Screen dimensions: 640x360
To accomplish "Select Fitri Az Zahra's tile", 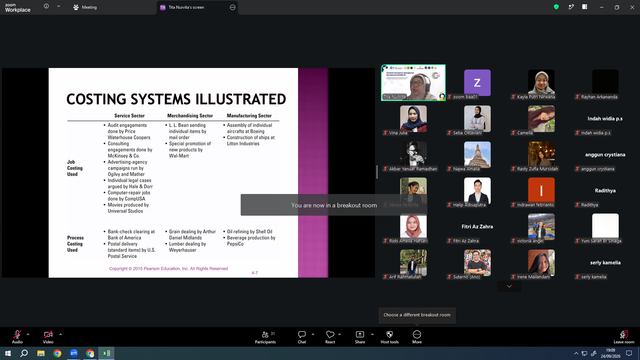I will tap(477, 226).
